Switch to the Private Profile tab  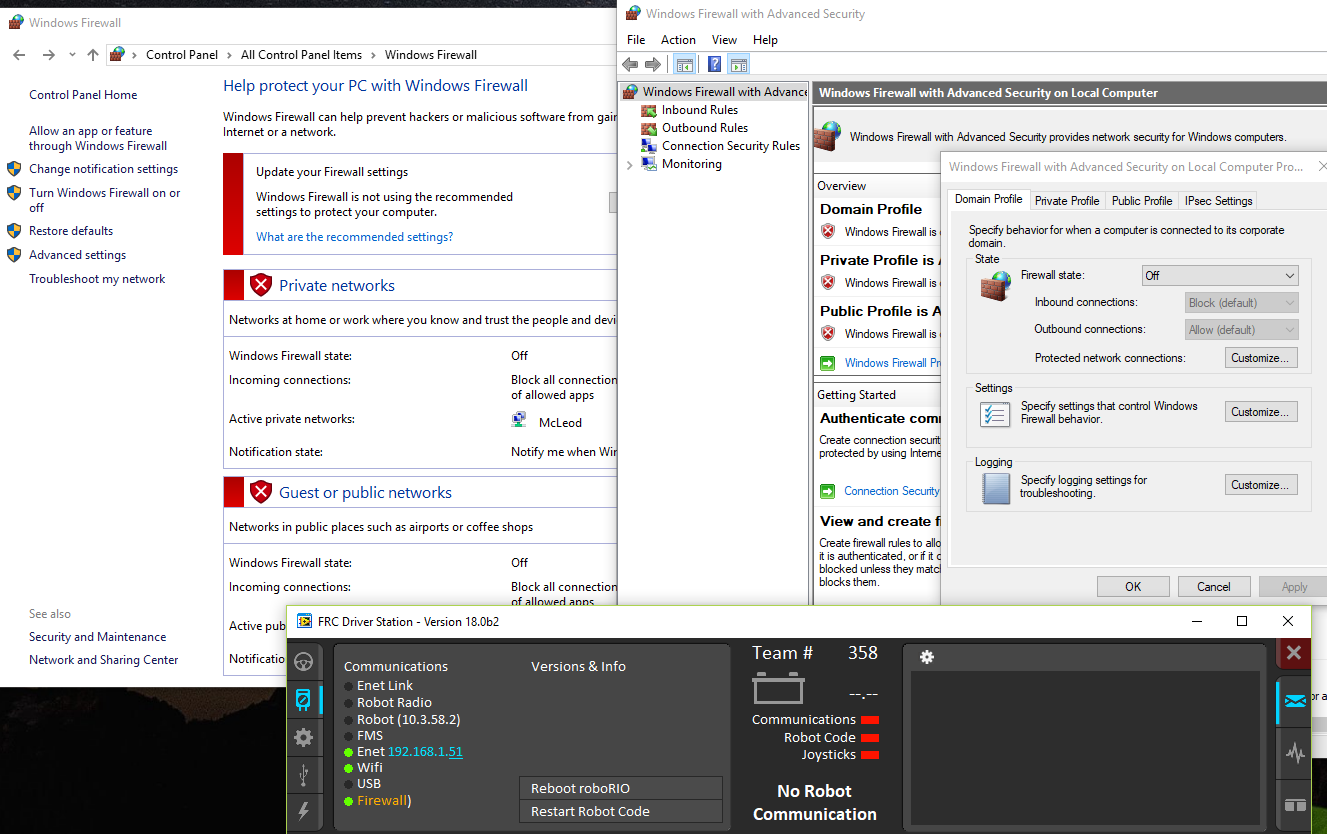(1067, 201)
